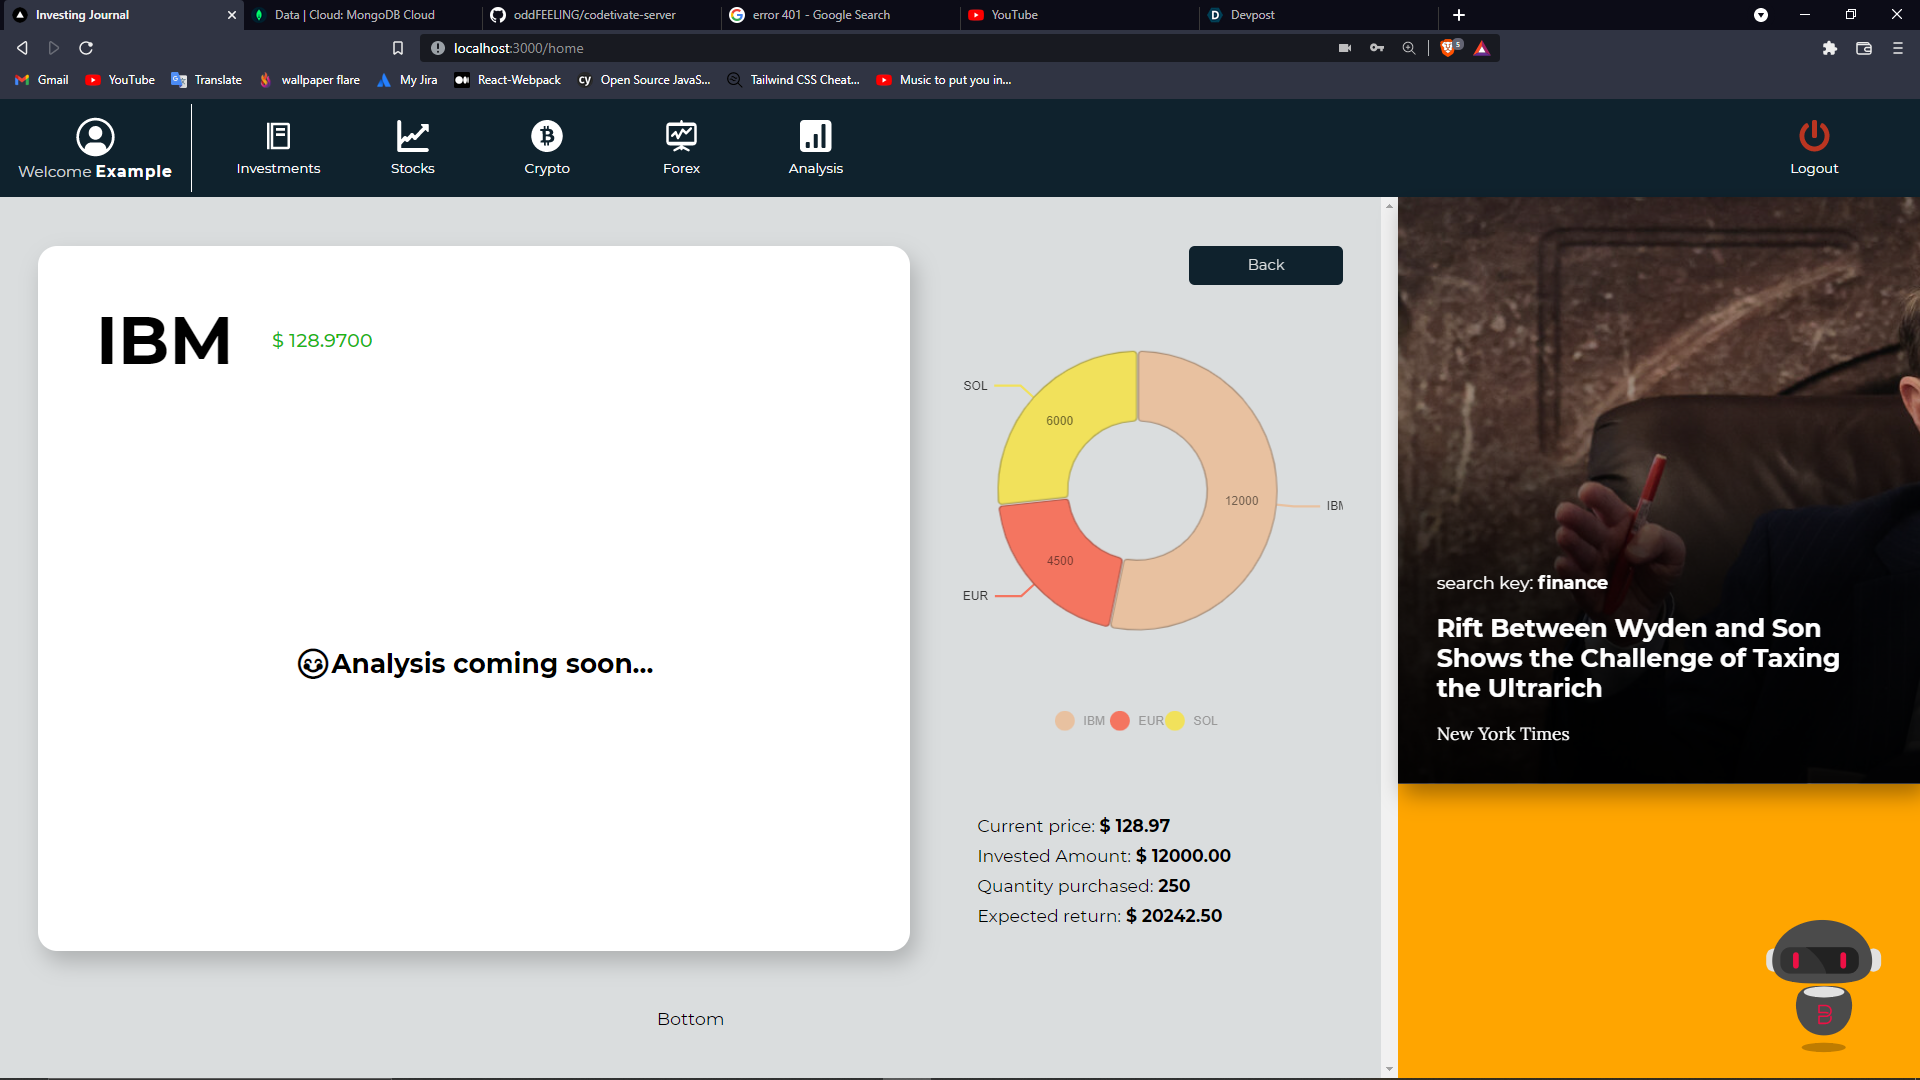Open the Brave Shields panel with badge 5
This screenshot has height=1080, width=1920.
click(1450, 47)
